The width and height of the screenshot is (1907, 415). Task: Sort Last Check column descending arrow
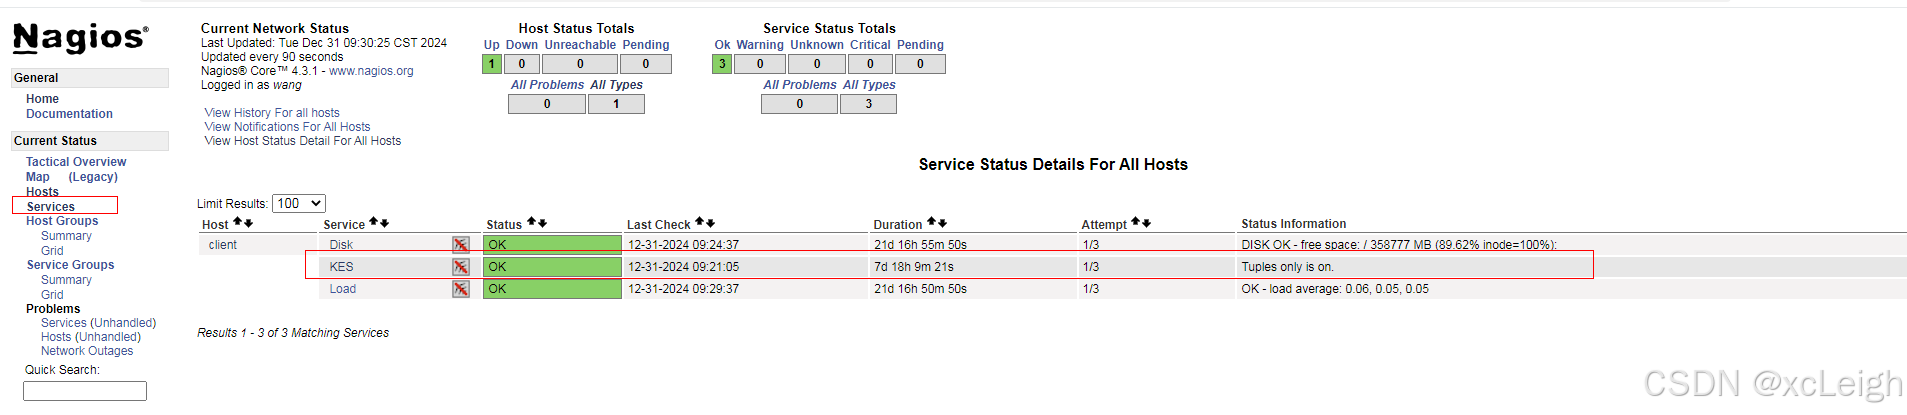click(710, 223)
